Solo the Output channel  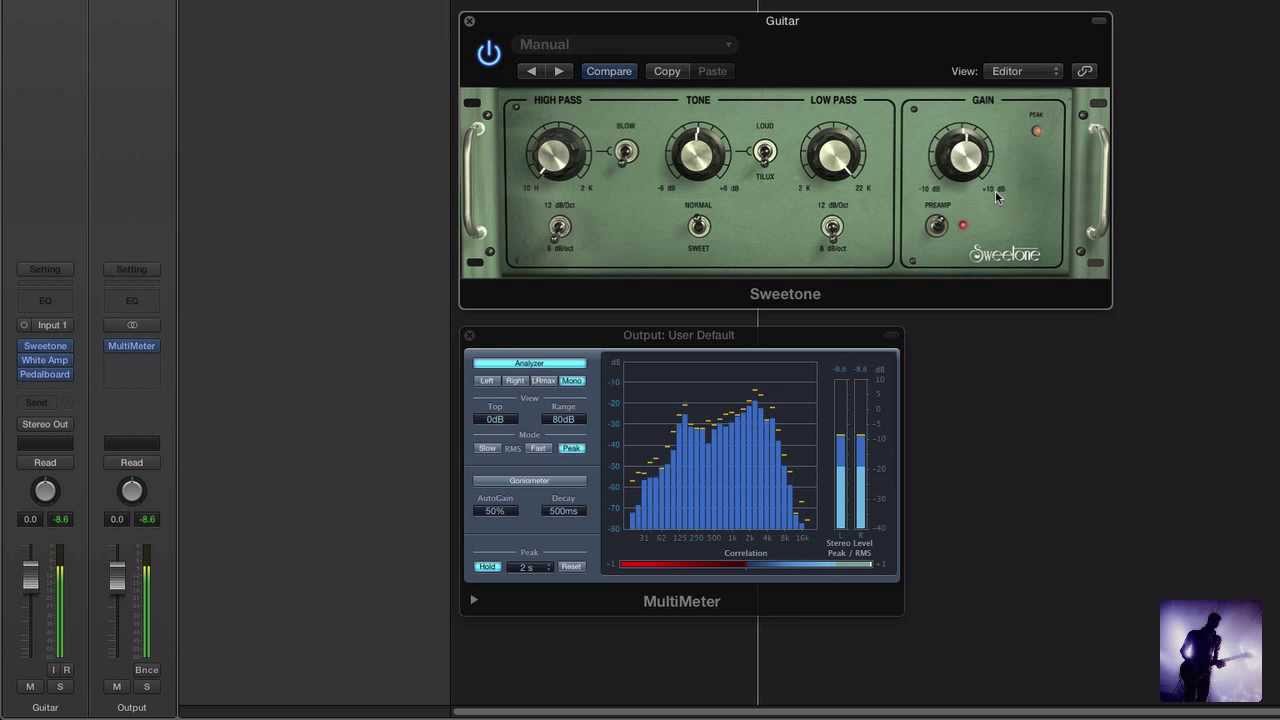pyautogui.click(x=147, y=687)
